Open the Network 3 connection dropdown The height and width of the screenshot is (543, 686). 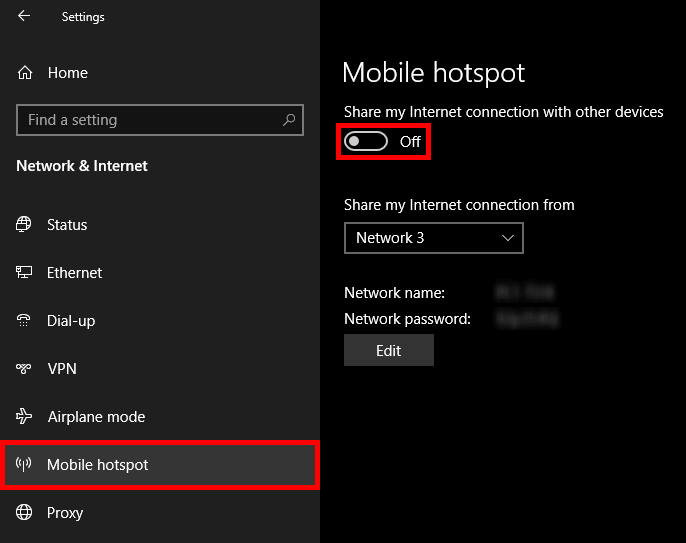434,238
